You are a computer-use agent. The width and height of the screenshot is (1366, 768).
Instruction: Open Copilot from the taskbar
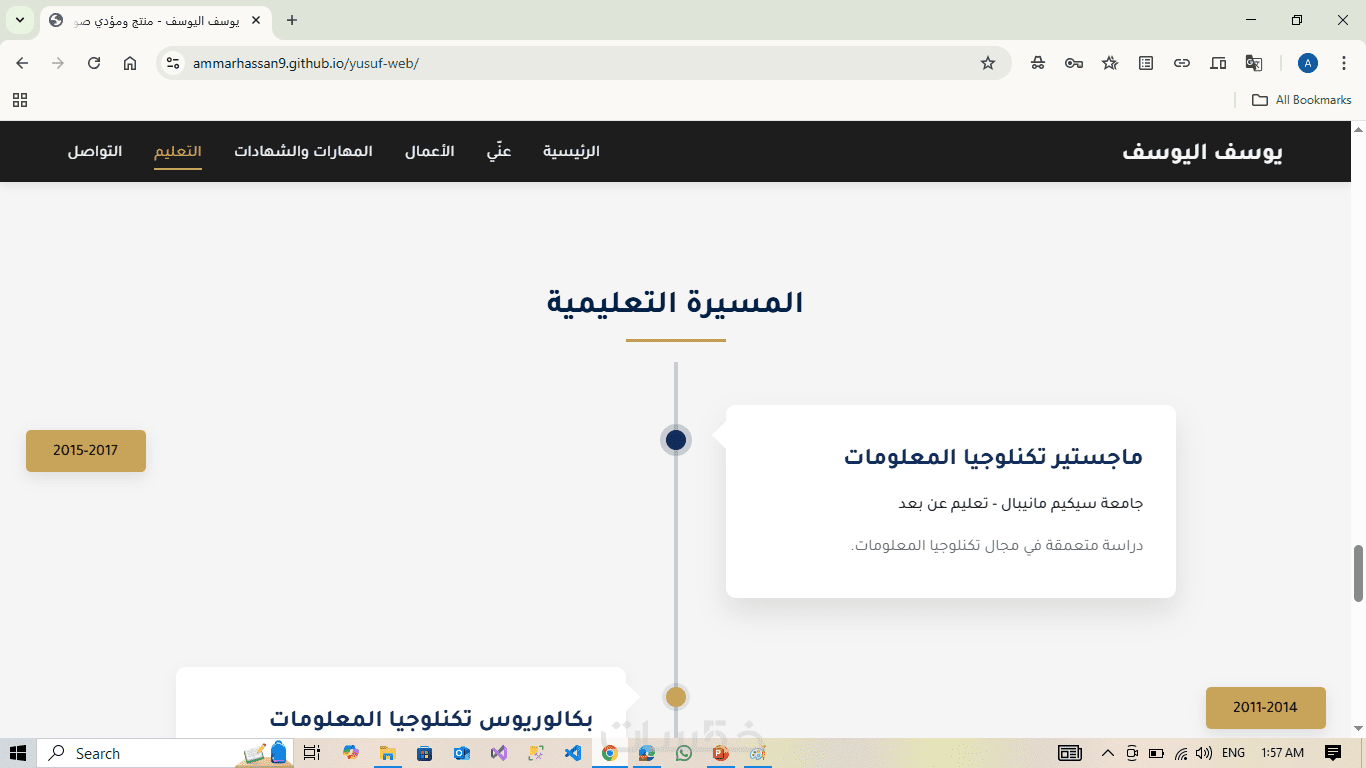(350, 753)
